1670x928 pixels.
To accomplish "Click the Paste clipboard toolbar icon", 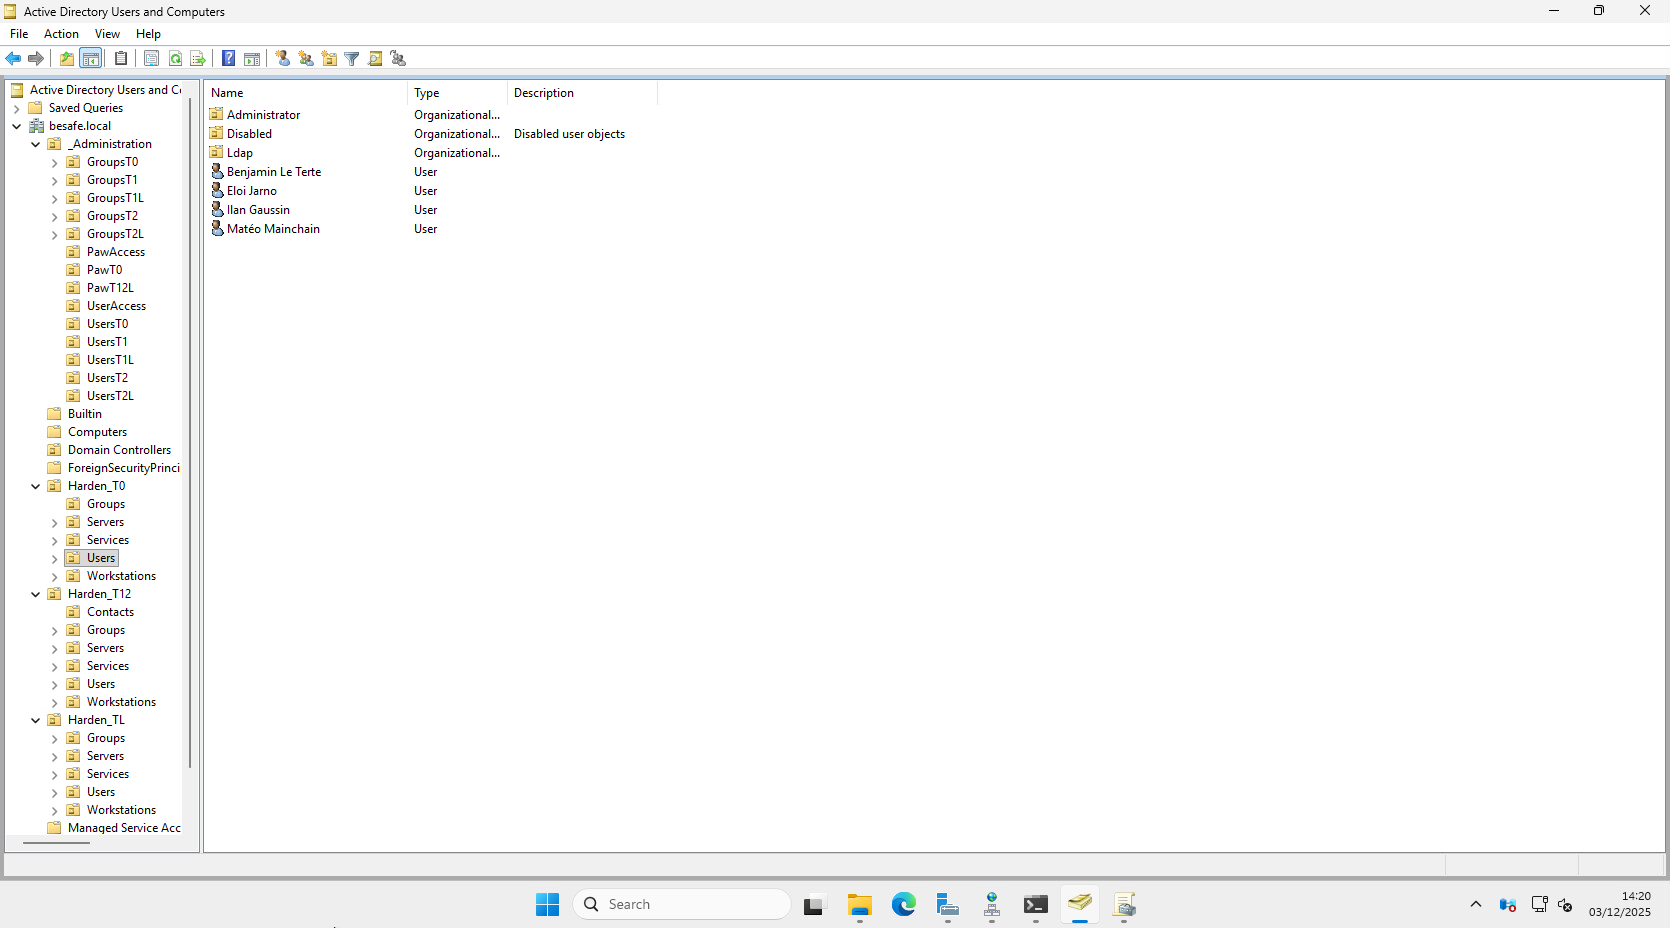I will [x=121, y=59].
